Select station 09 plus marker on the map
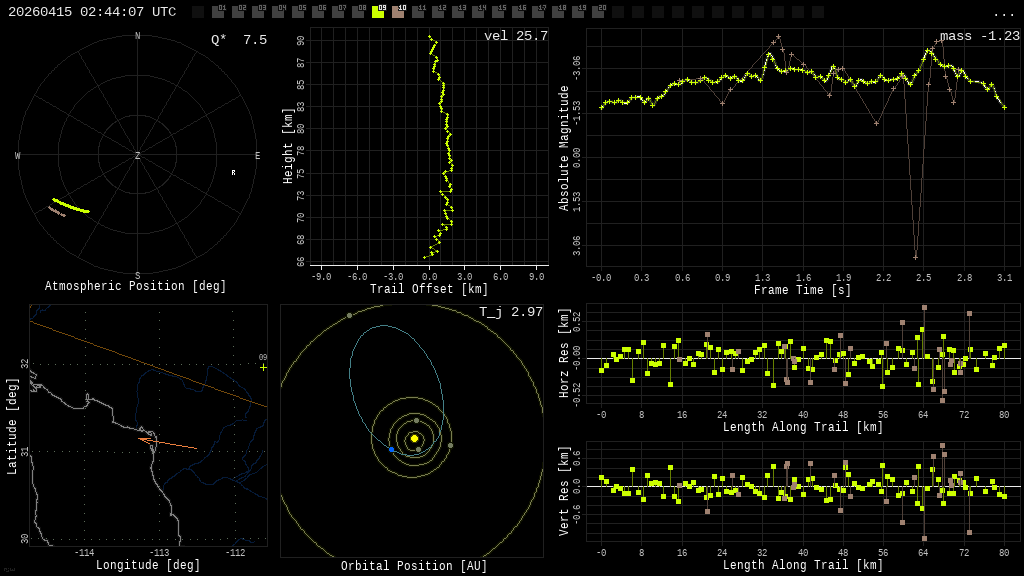 pos(263,367)
